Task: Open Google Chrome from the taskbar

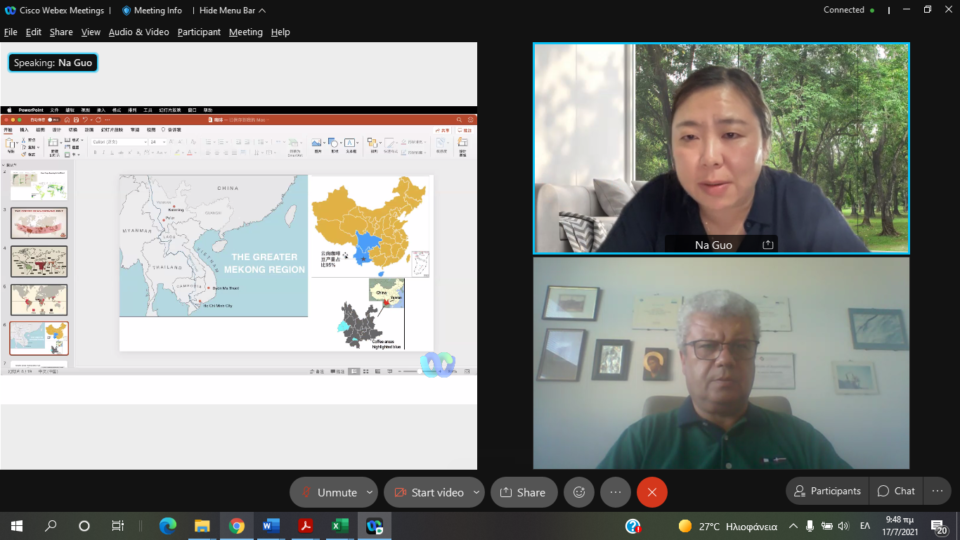Action: (x=236, y=526)
